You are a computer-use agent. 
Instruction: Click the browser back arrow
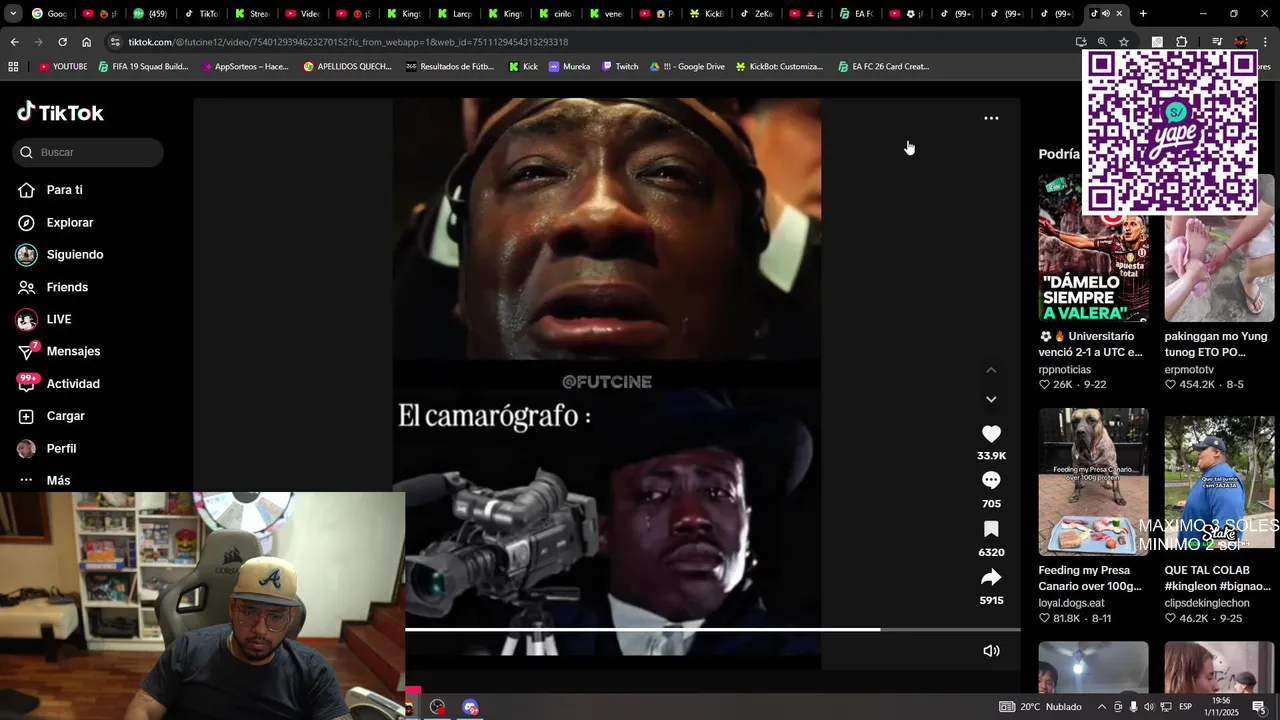(14, 42)
